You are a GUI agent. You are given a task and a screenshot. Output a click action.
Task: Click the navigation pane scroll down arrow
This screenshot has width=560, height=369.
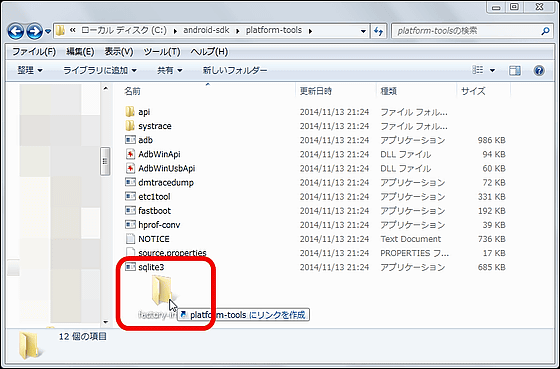105,322
